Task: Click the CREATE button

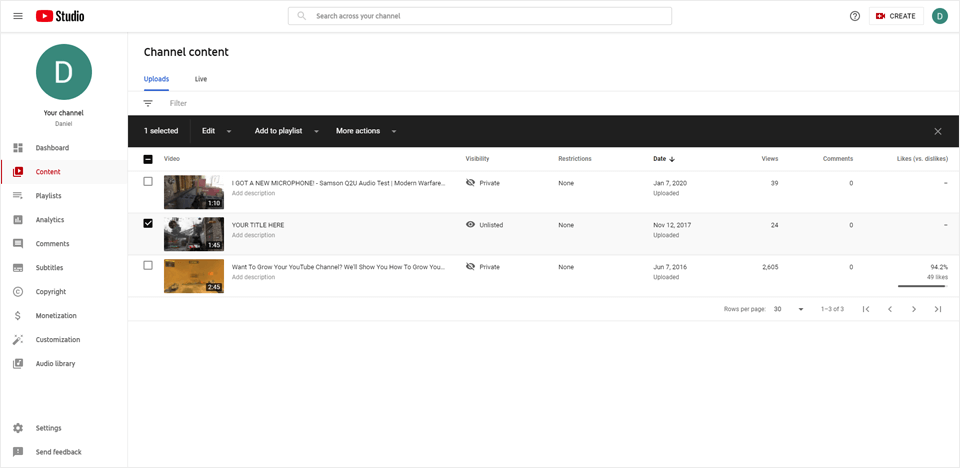Action: pos(896,16)
